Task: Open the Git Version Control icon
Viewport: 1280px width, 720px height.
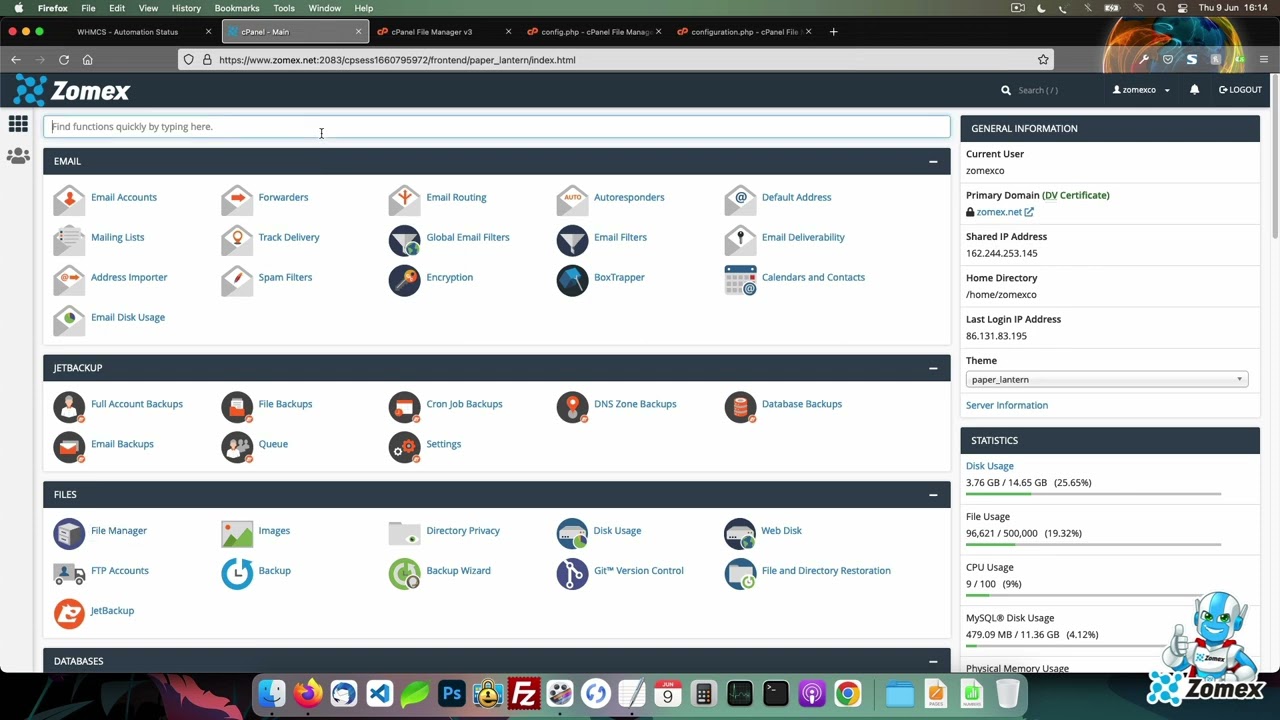Action: tap(573, 573)
